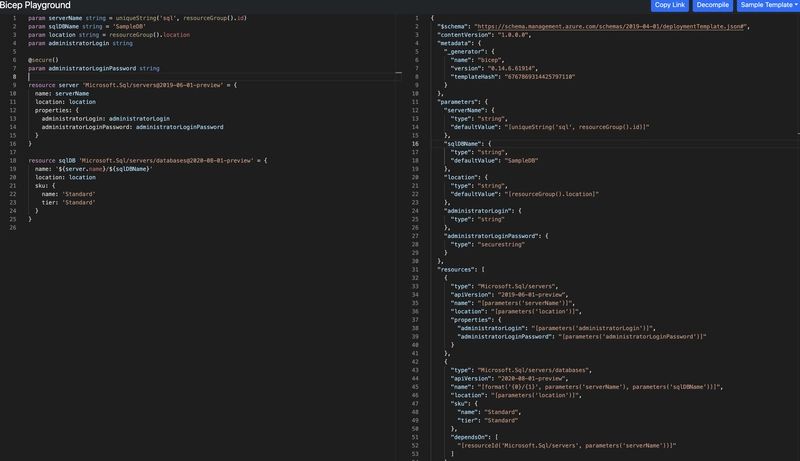This screenshot has height=461, width=800.
Task: Click line number 26 in the Bicep editor gutter
Action: [x=13, y=227]
